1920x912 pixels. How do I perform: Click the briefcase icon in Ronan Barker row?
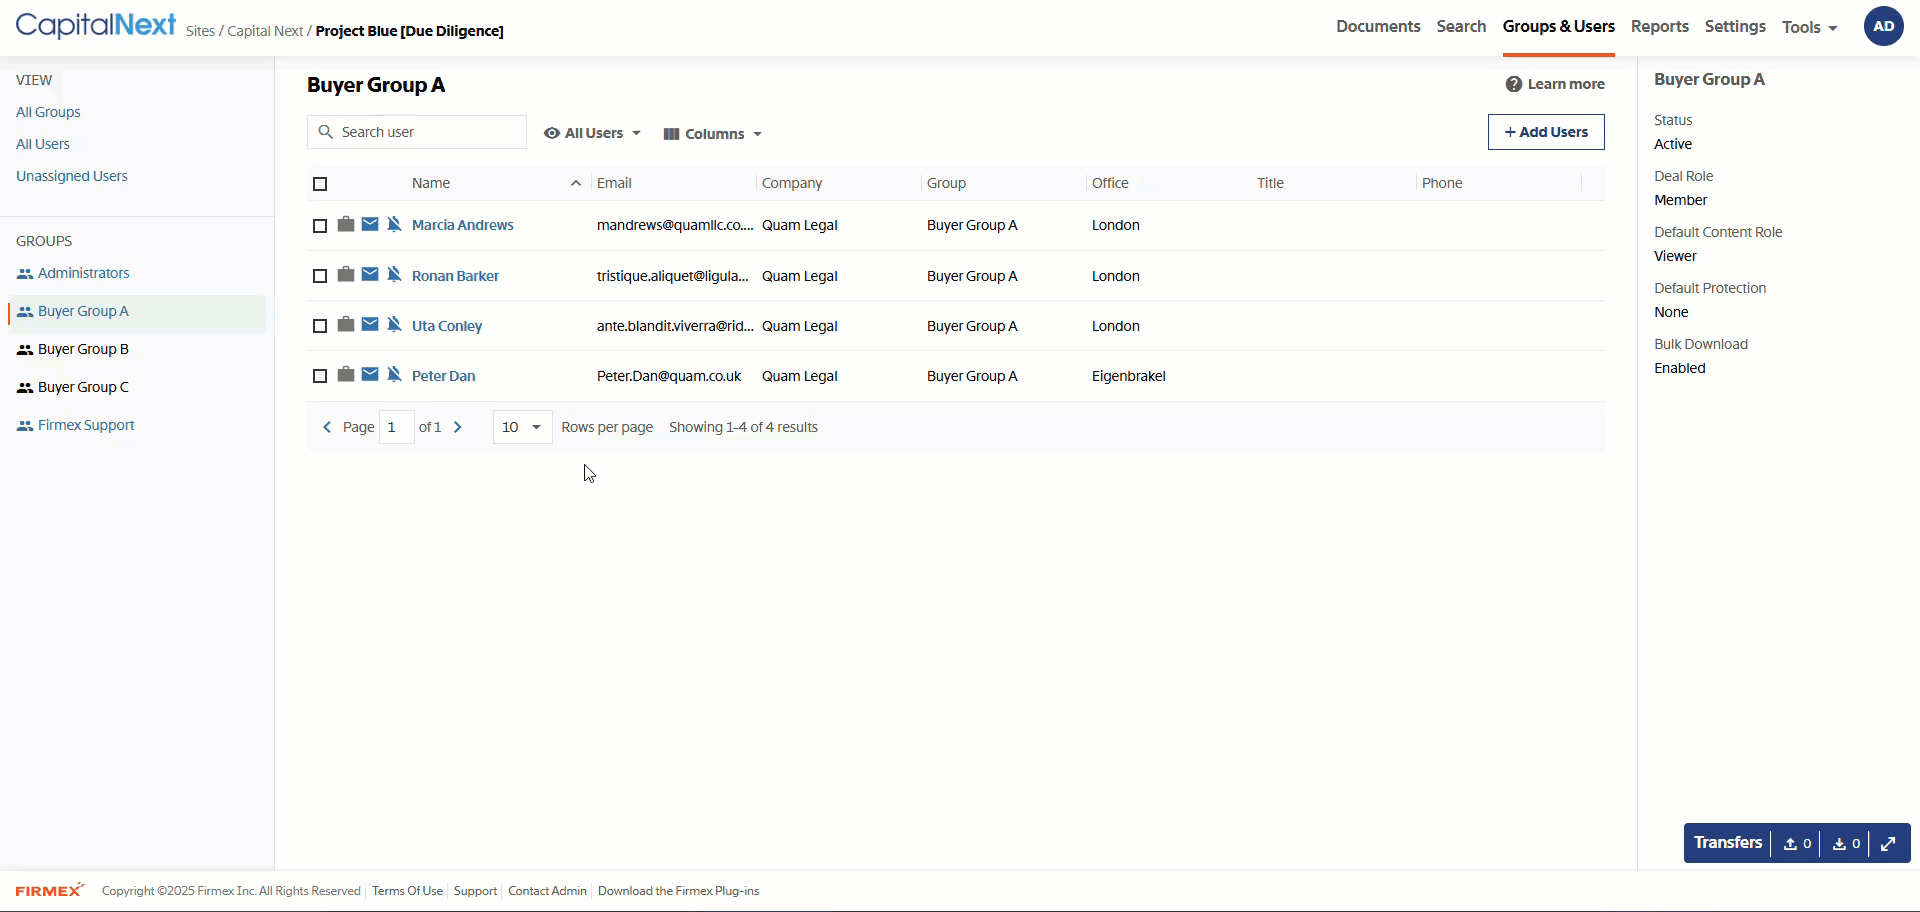(346, 274)
